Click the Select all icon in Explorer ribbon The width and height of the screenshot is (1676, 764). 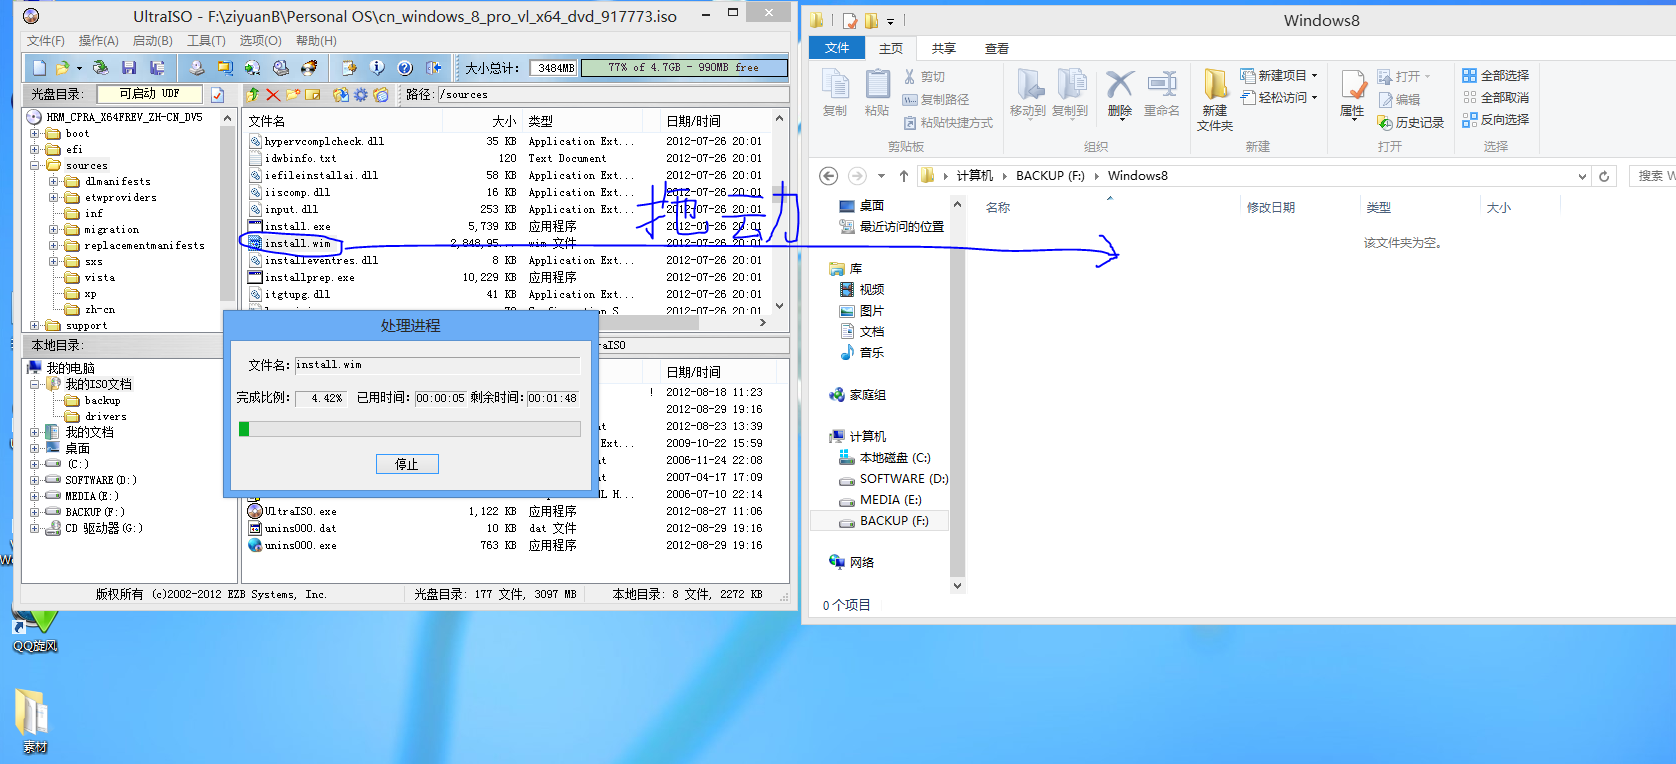1469,76
